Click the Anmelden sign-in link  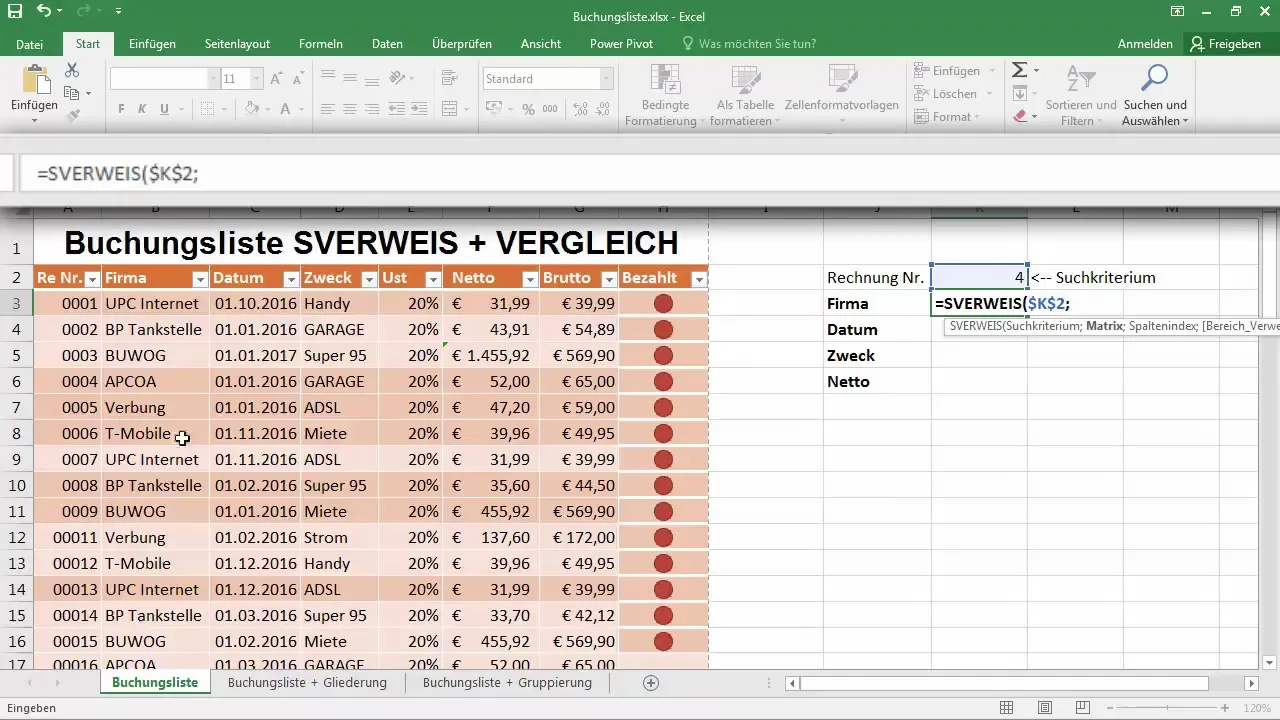click(x=1145, y=44)
